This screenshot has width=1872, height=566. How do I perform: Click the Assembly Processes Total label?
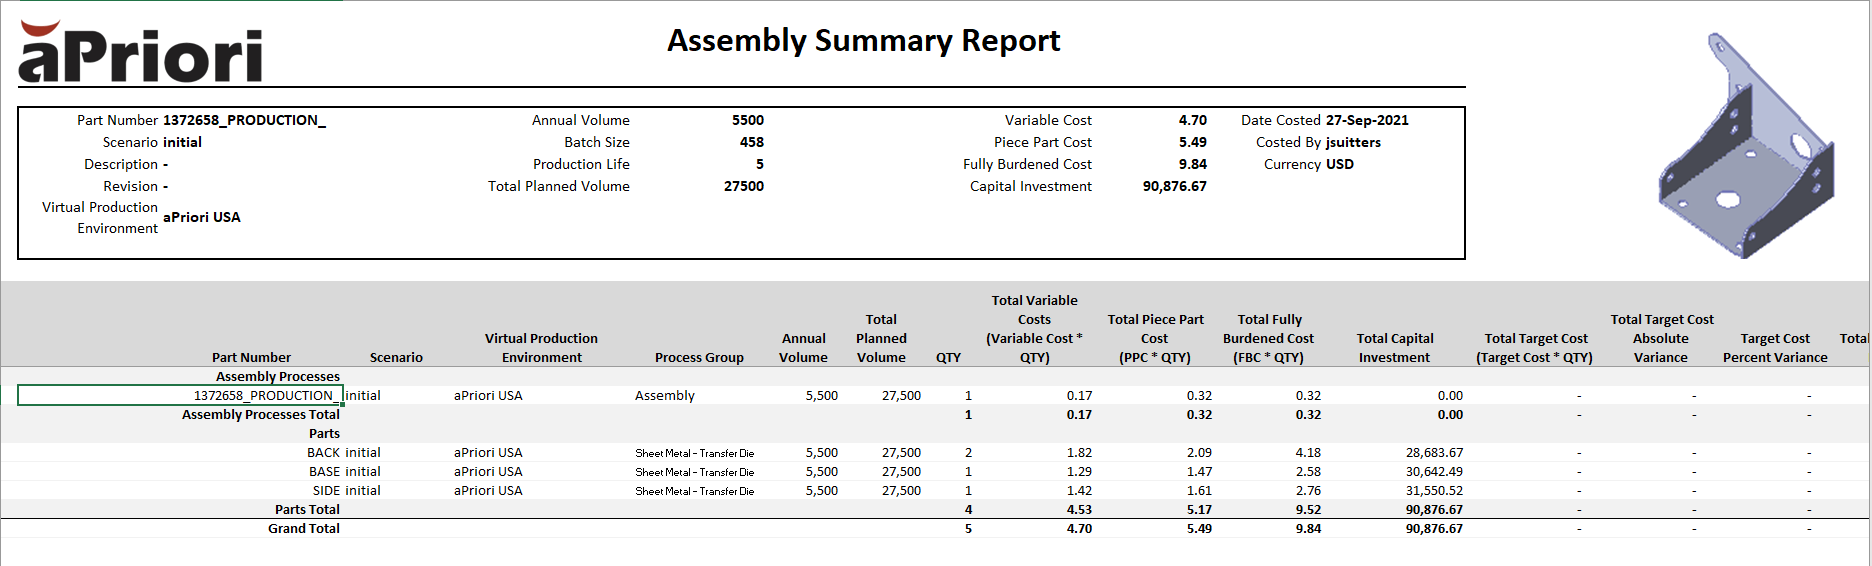[260, 415]
